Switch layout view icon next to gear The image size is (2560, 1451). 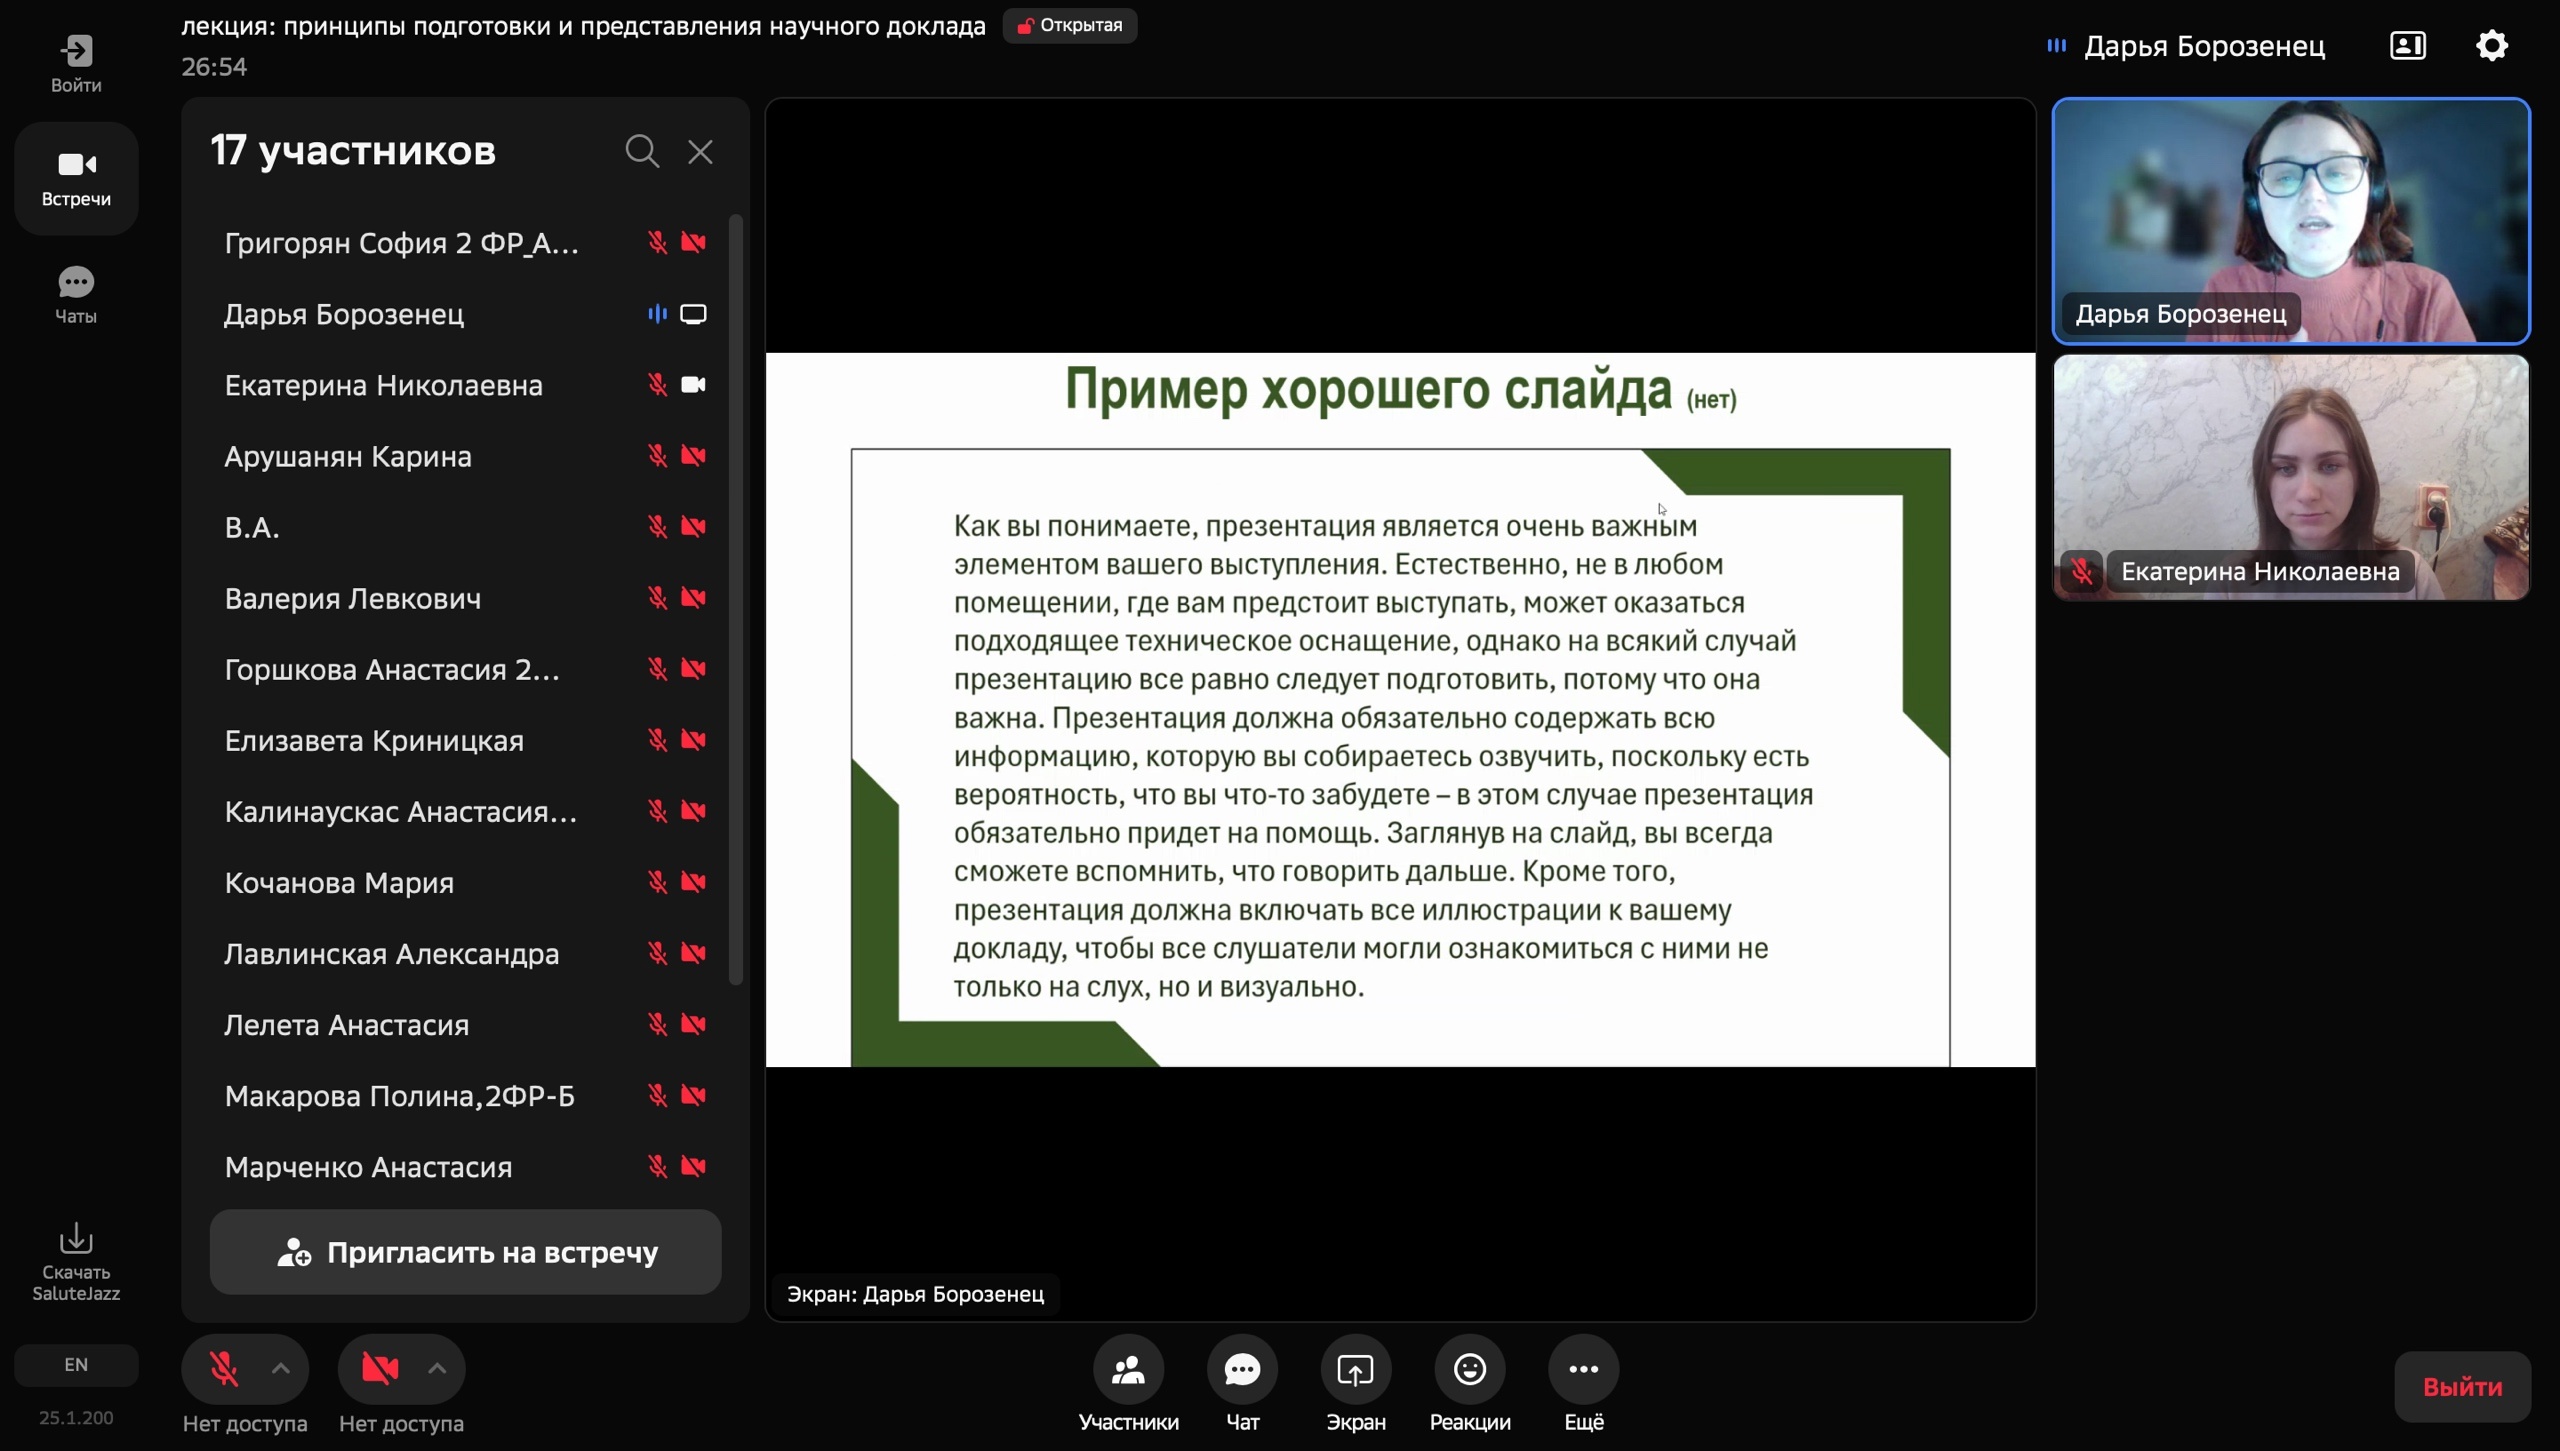(2407, 45)
